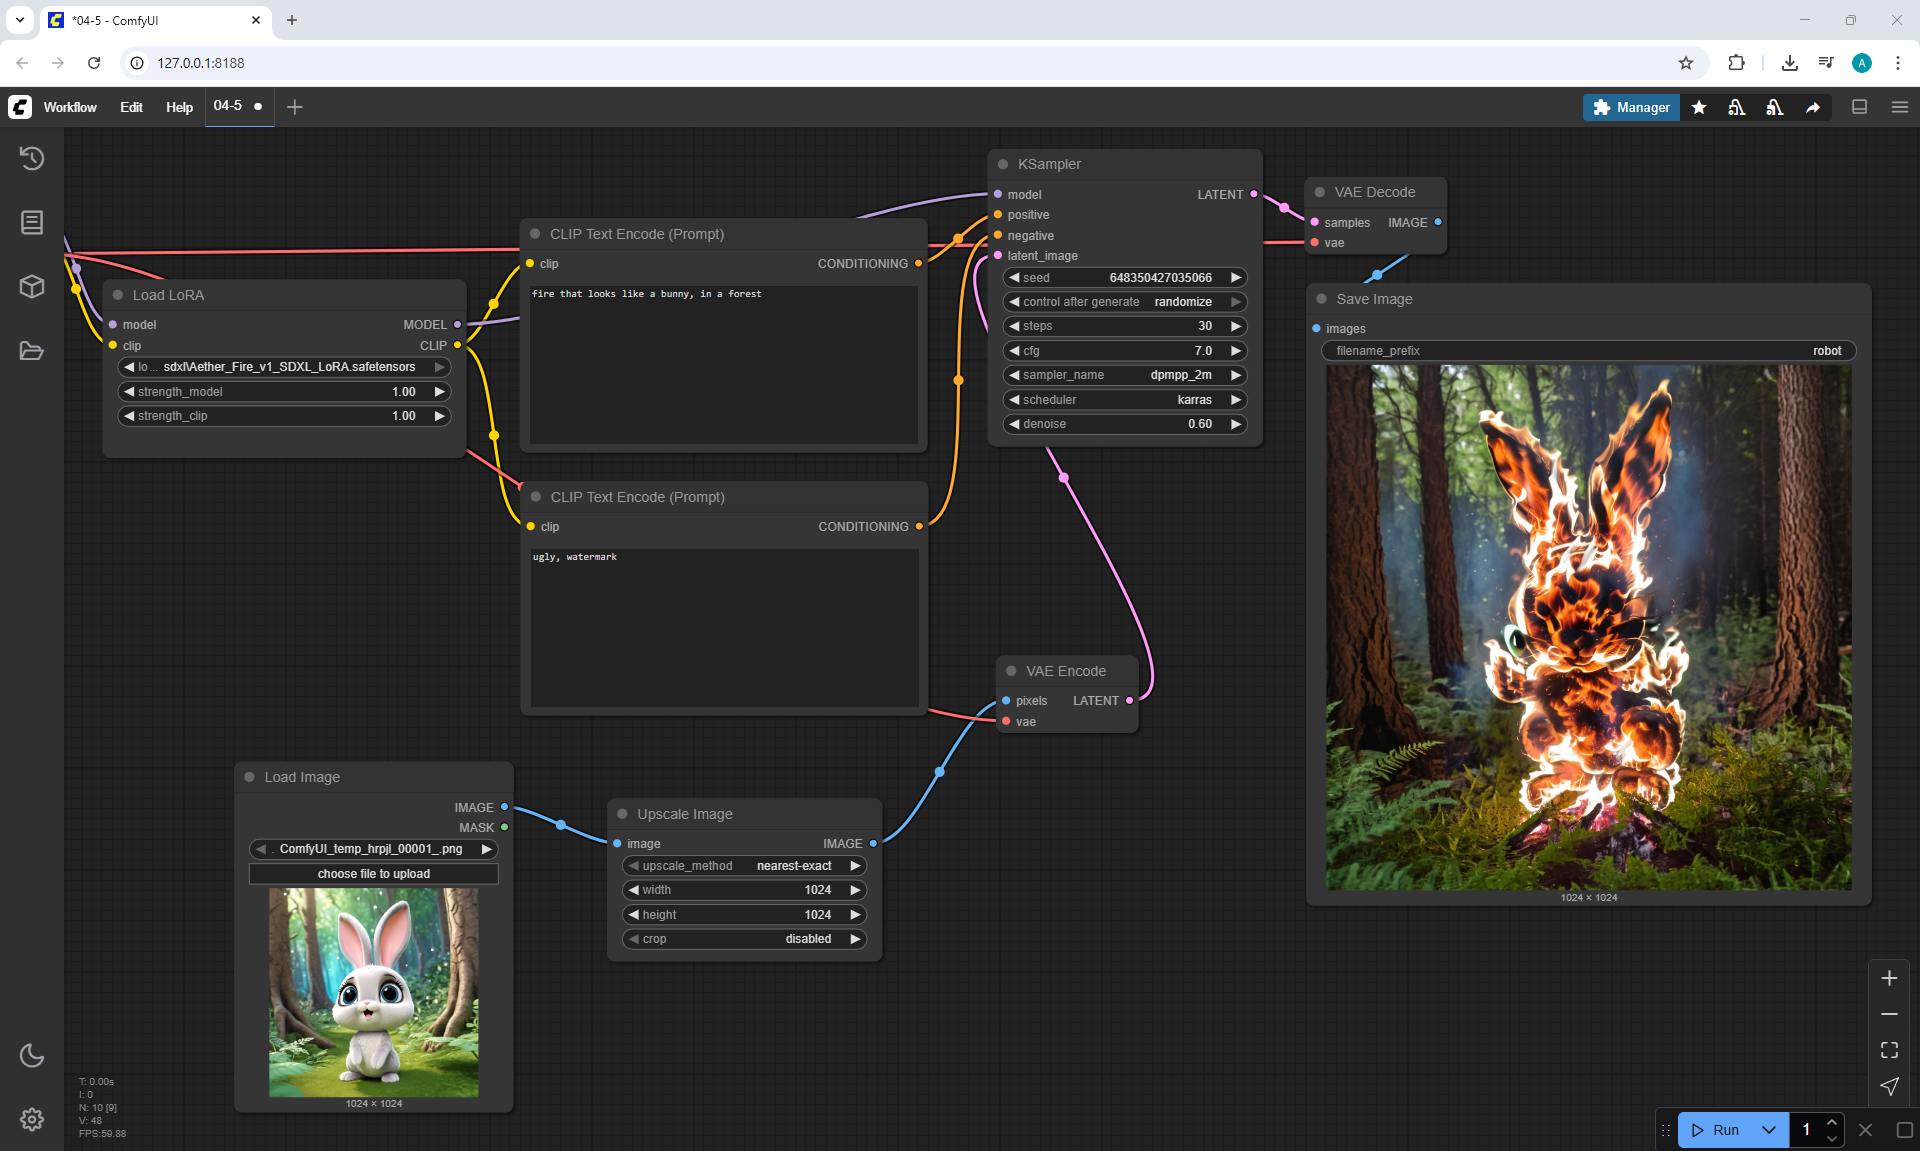Viewport: 1920px width, 1151px height.
Task: Click the denoise 0.60 slider field
Action: coord(1125,424)
